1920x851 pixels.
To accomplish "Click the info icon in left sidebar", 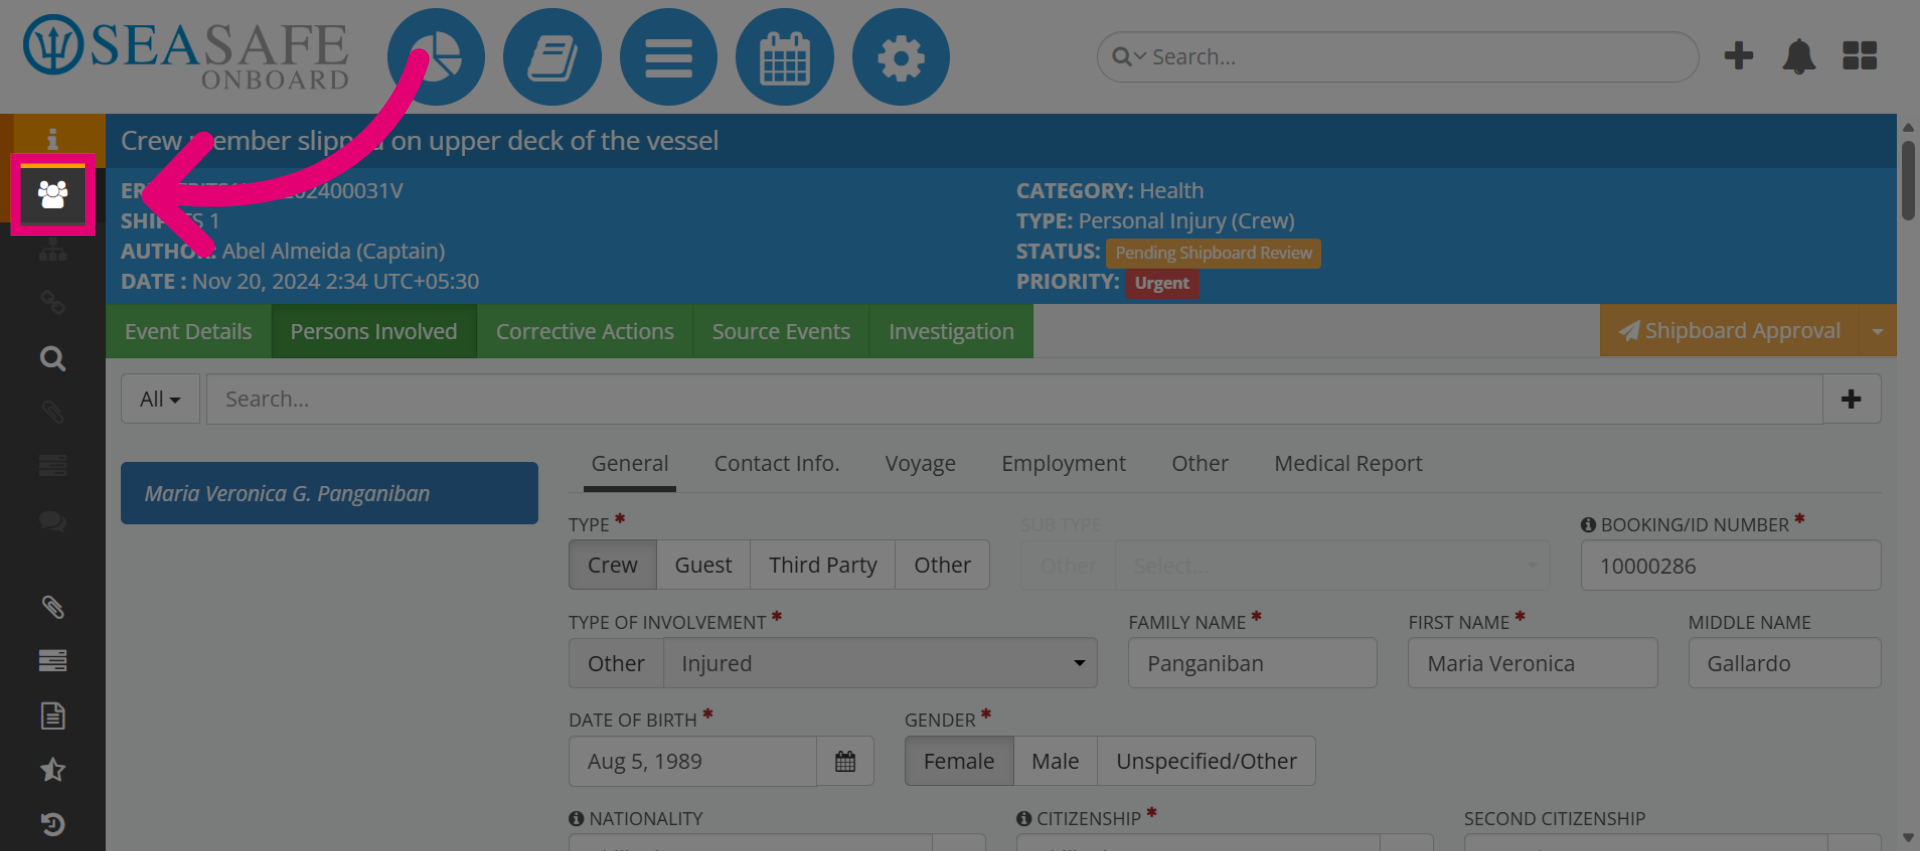I will (x=52, y=139).
